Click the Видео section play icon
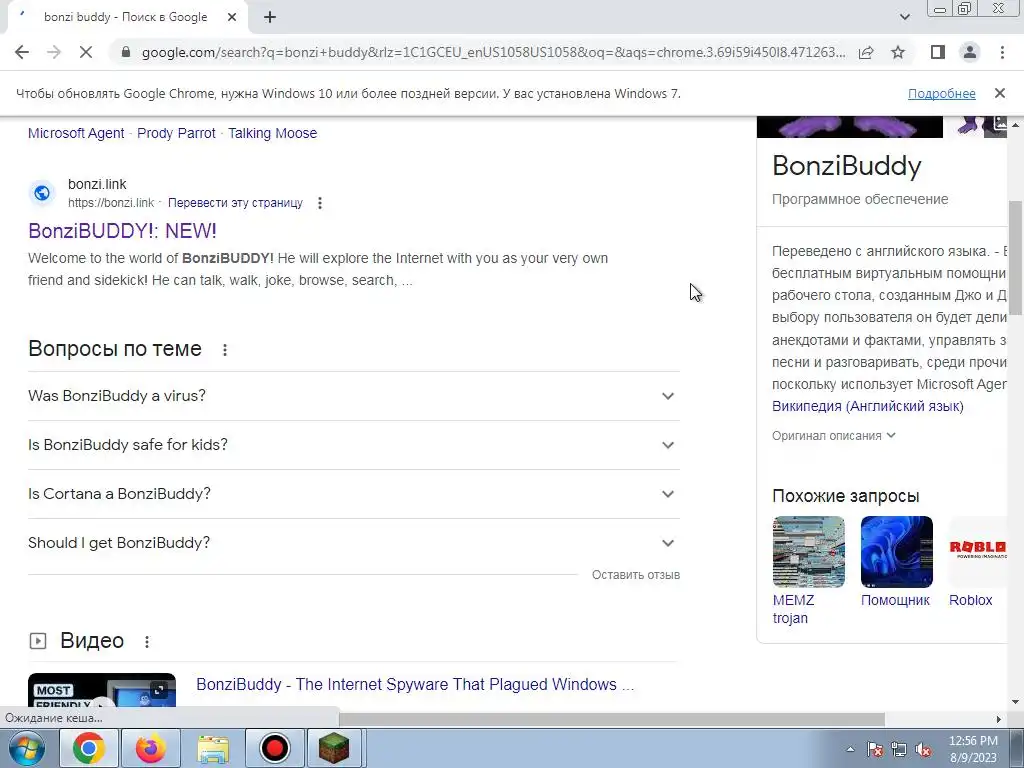This screenshot has width=1024, height=768. (x=38, y=641)
